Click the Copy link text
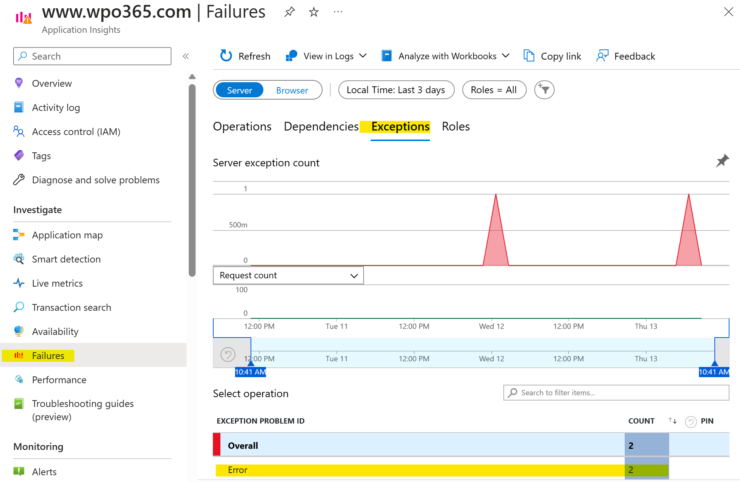Screen dimensions: 740x482 [561, 56]
